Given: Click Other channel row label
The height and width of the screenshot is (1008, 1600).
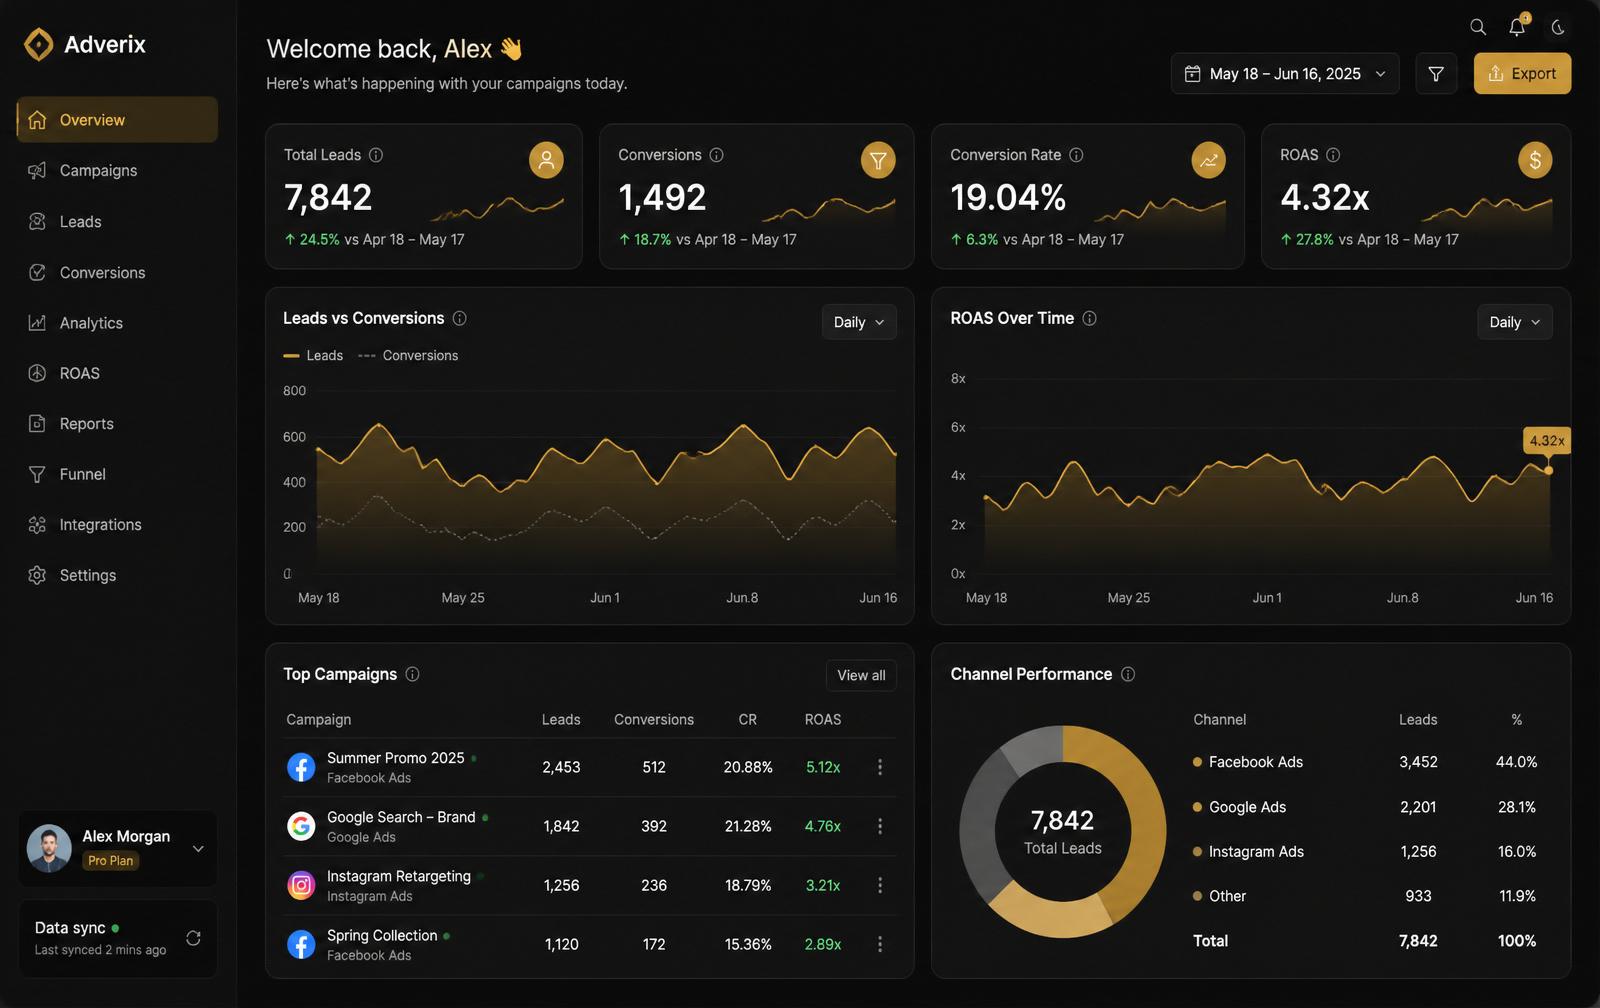Looking at the screenshot, I should tap(1227, 896).
